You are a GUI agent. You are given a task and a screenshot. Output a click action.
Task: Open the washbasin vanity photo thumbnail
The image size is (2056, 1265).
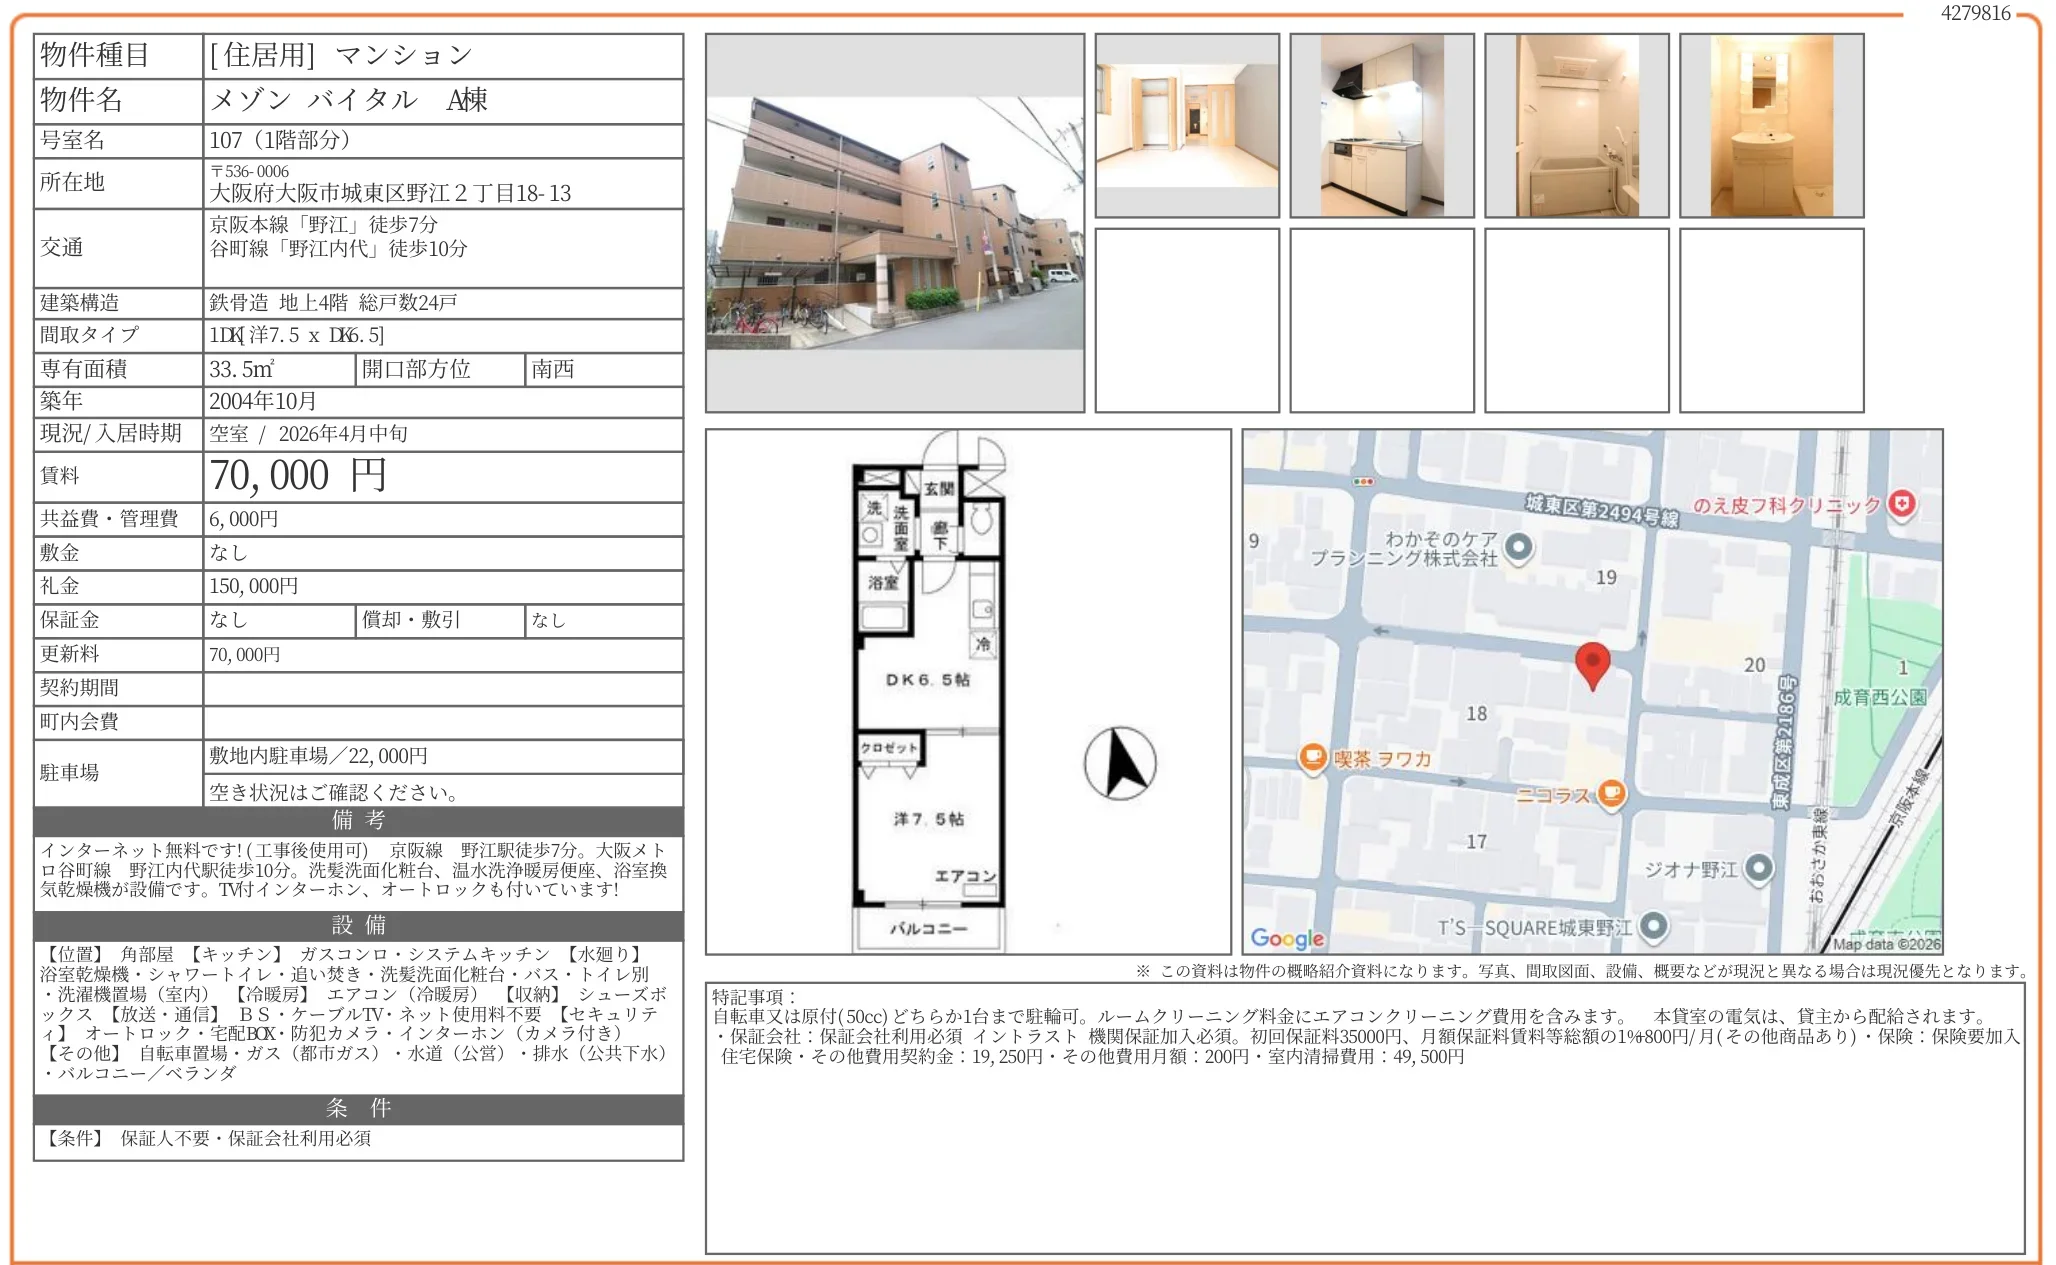coord(1771,126)
